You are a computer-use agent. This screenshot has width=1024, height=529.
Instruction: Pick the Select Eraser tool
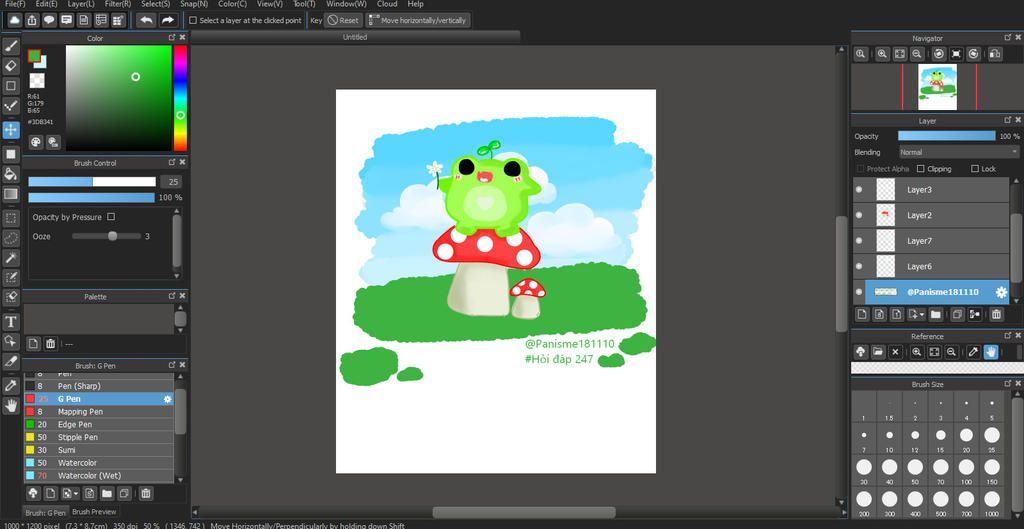pyautogui.click(x=10, y=297)
